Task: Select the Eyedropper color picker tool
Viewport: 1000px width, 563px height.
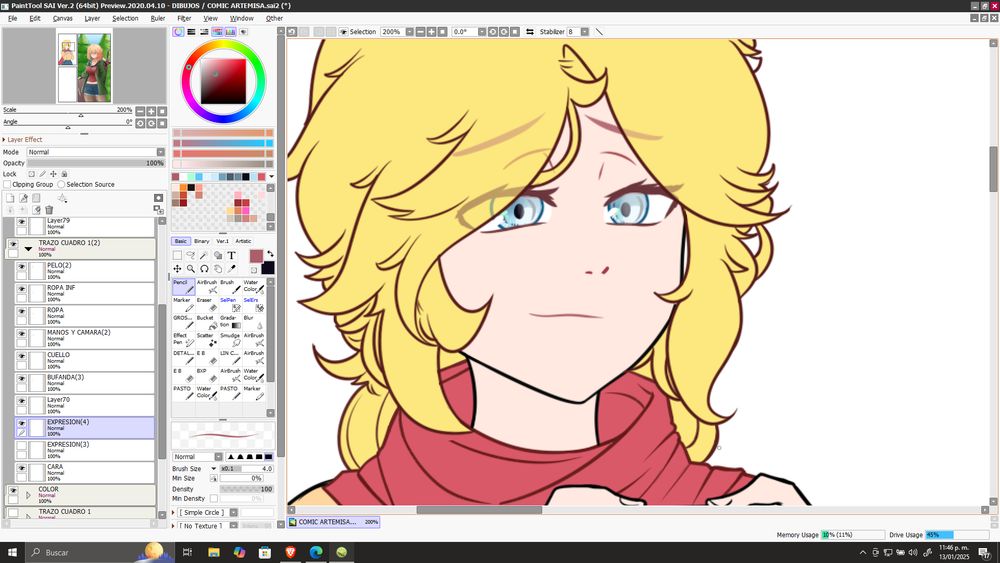Action: click(x=231, y=268)
